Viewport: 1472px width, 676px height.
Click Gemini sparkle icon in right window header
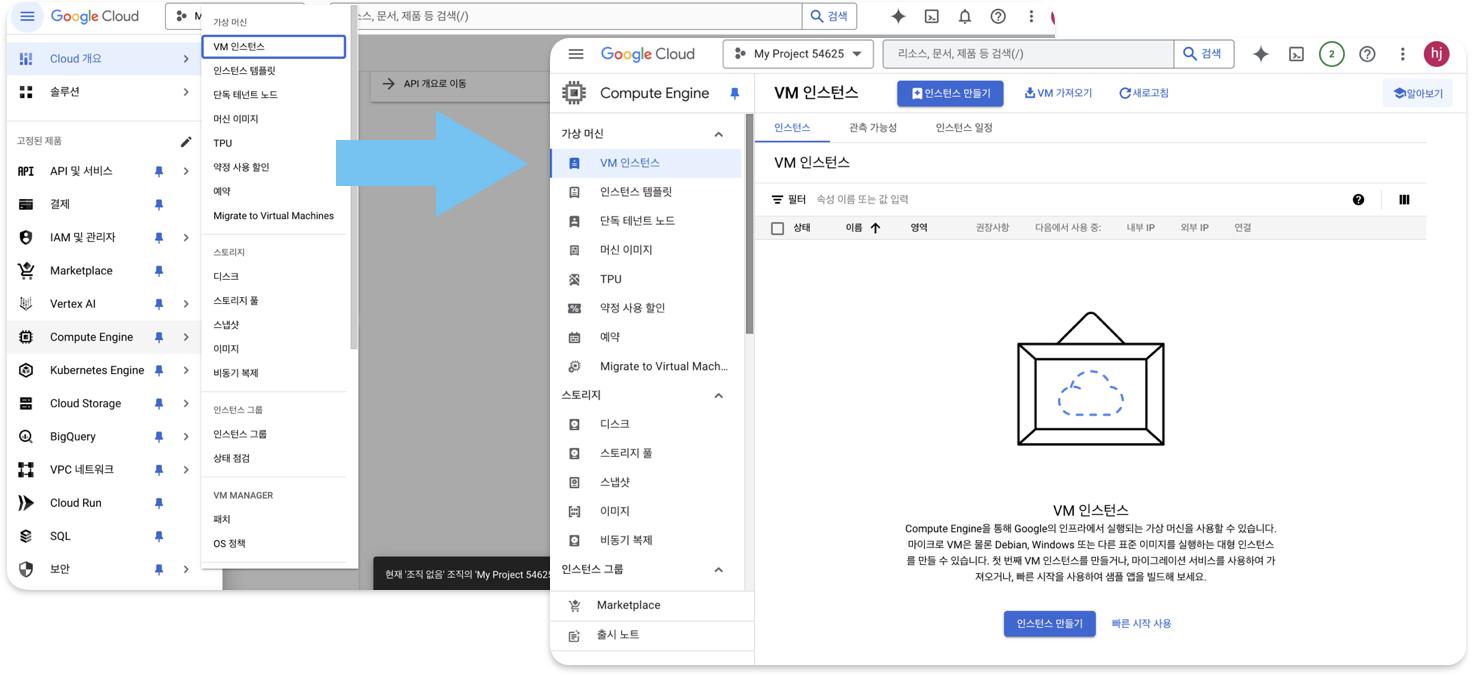click(x=1261, y=54)
